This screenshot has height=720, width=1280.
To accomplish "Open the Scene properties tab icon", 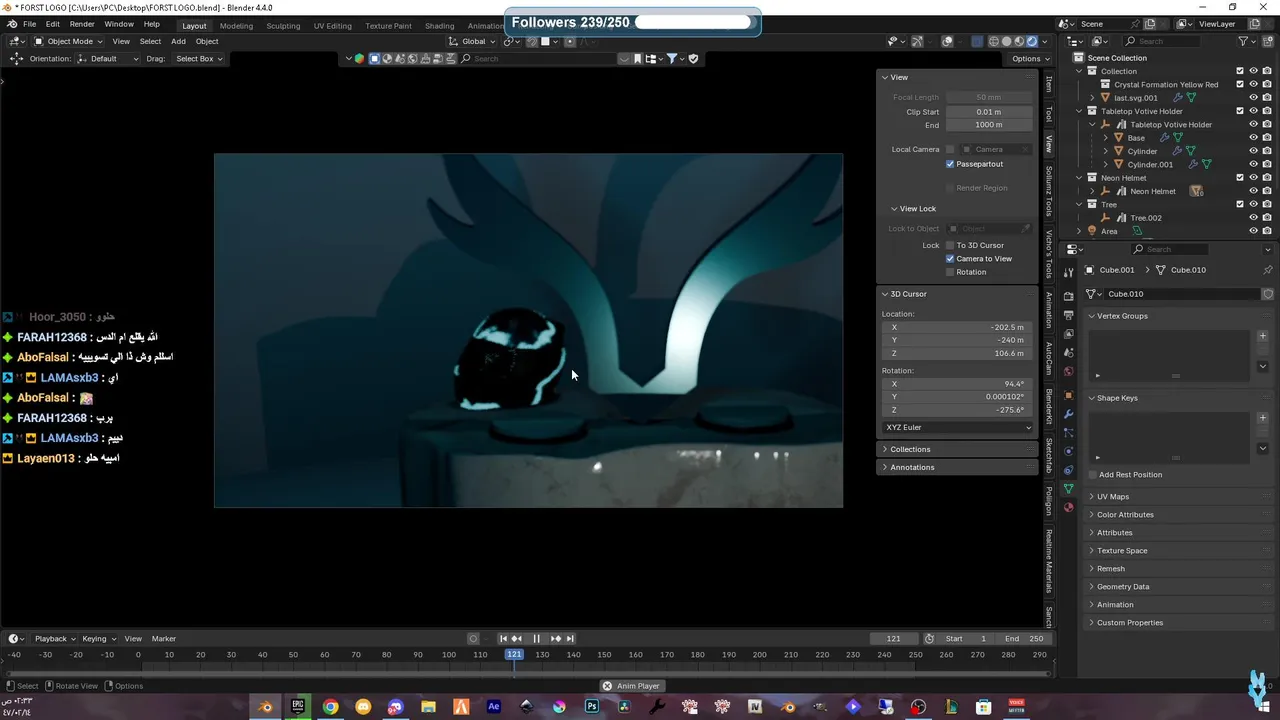I will tap(1068, 353).
